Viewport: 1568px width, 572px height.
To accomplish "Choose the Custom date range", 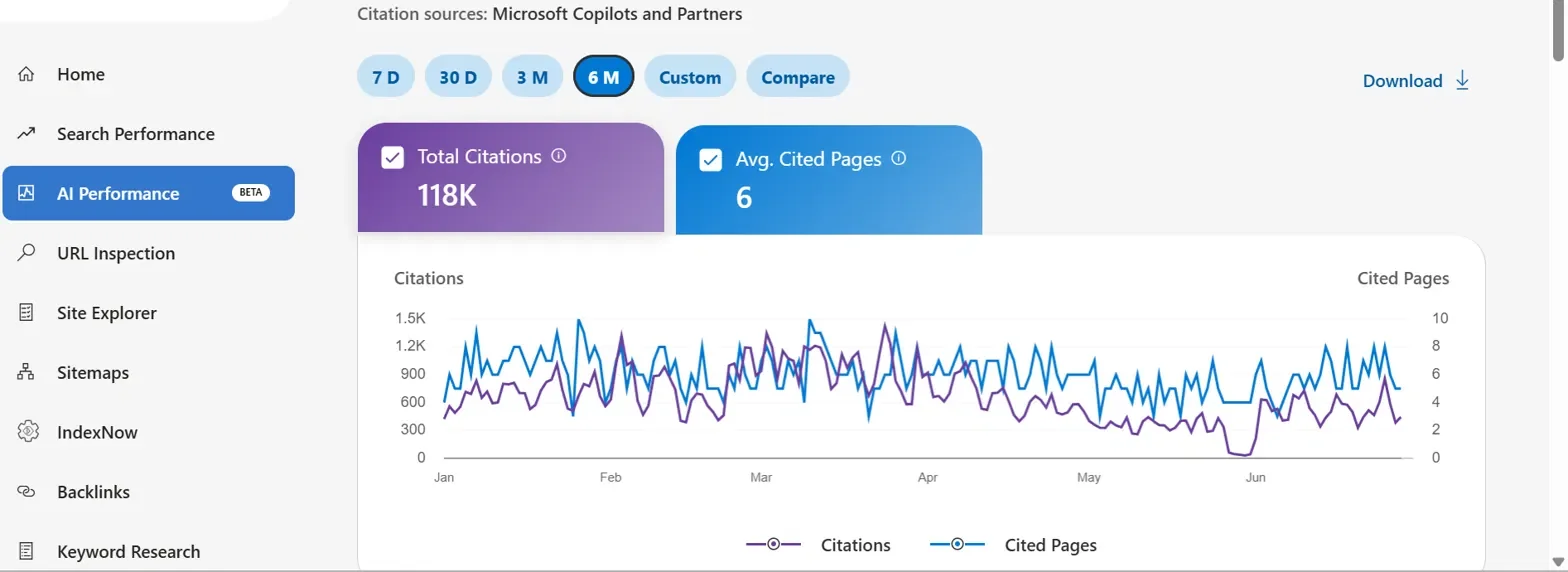I will (690, 77).
